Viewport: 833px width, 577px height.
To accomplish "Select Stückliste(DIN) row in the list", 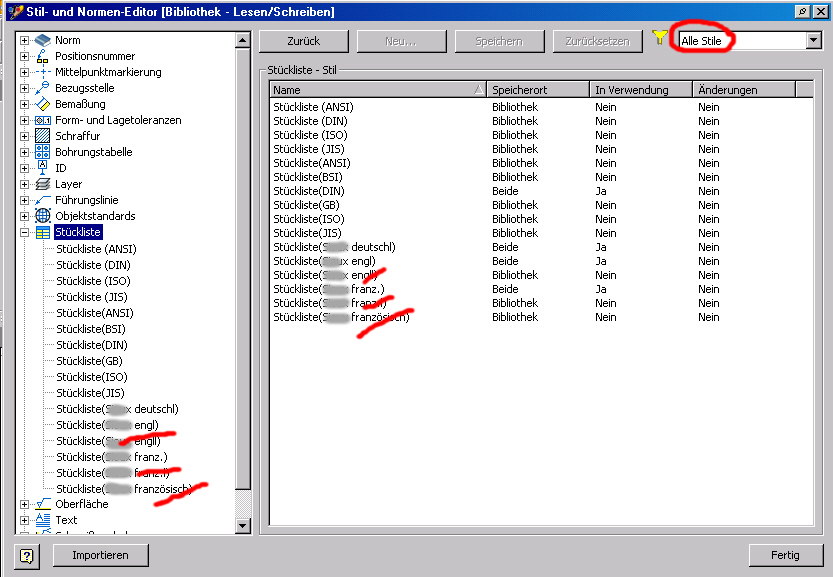I will pos(541,191).
